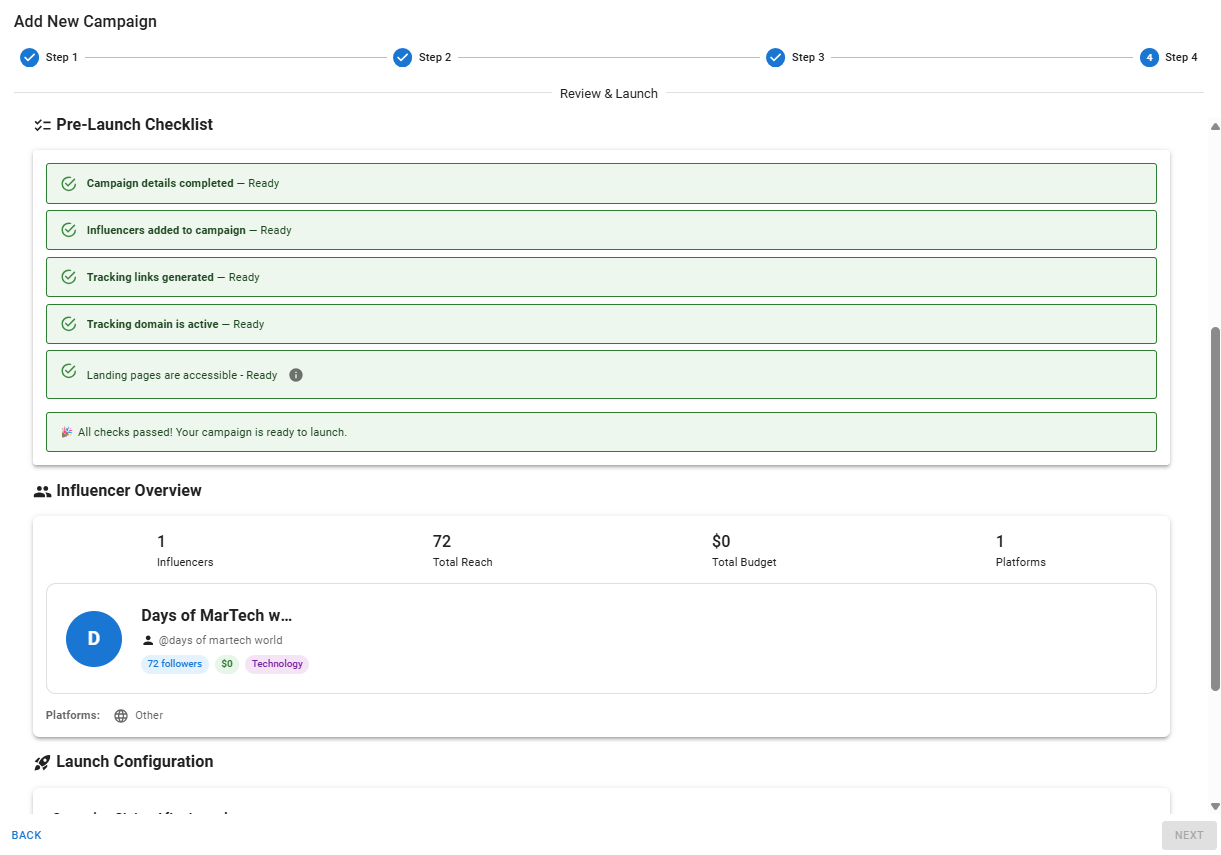Click the Tracking links generated check icon
The image size is (1221, 855).
[x=69, y=277]
